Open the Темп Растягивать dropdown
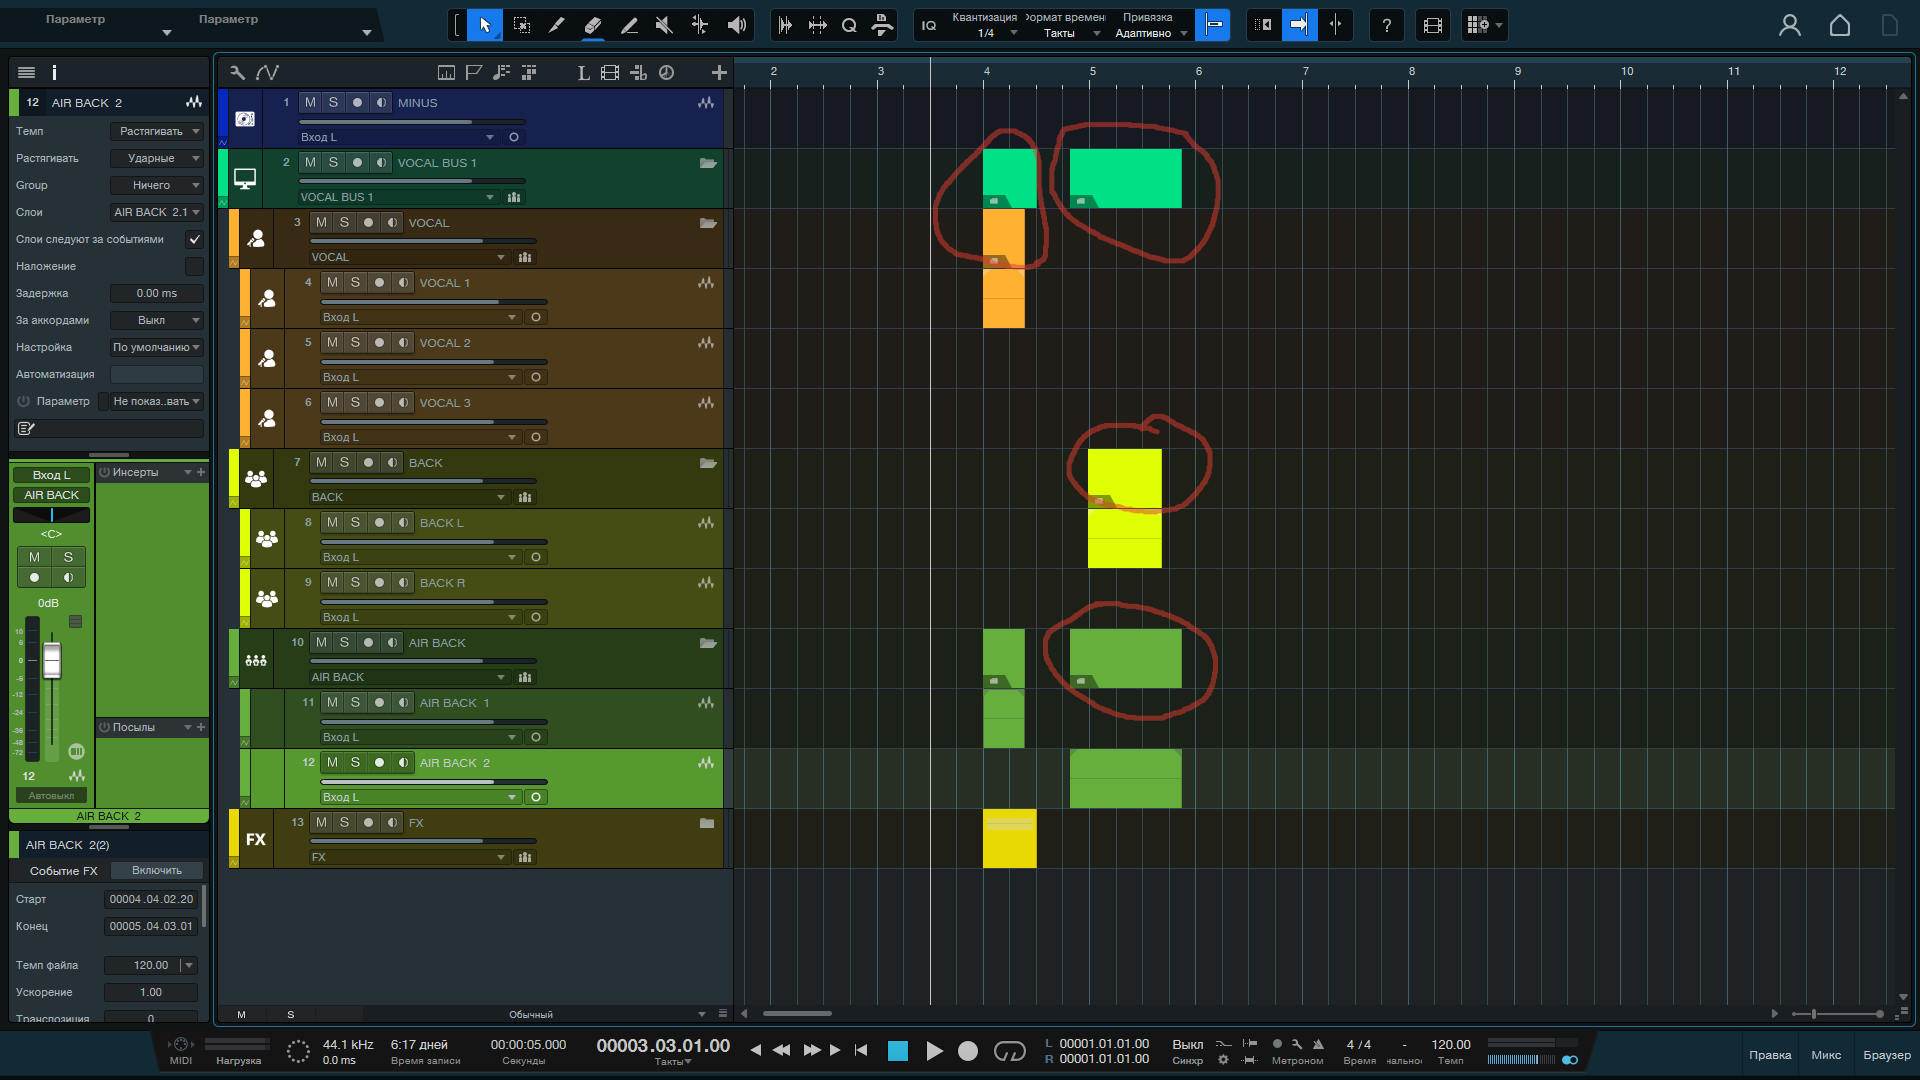This screenshot has height=1080, width=1920. point(157,131)
